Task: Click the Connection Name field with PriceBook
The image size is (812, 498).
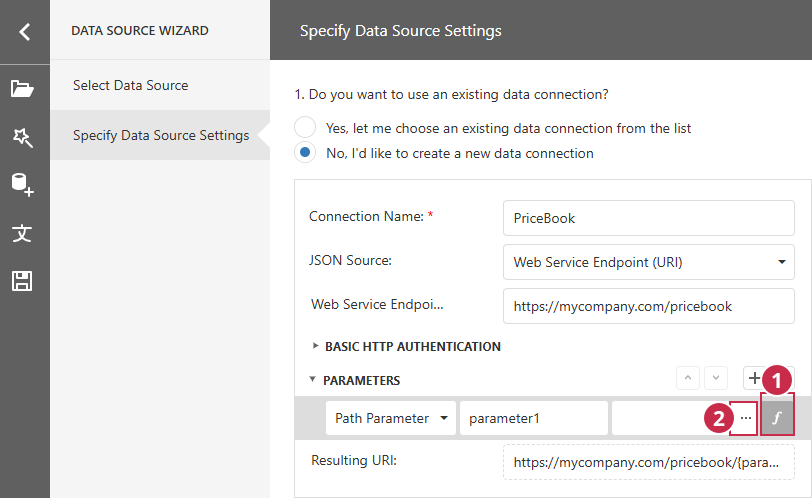Action: click(x=648, y=218)
